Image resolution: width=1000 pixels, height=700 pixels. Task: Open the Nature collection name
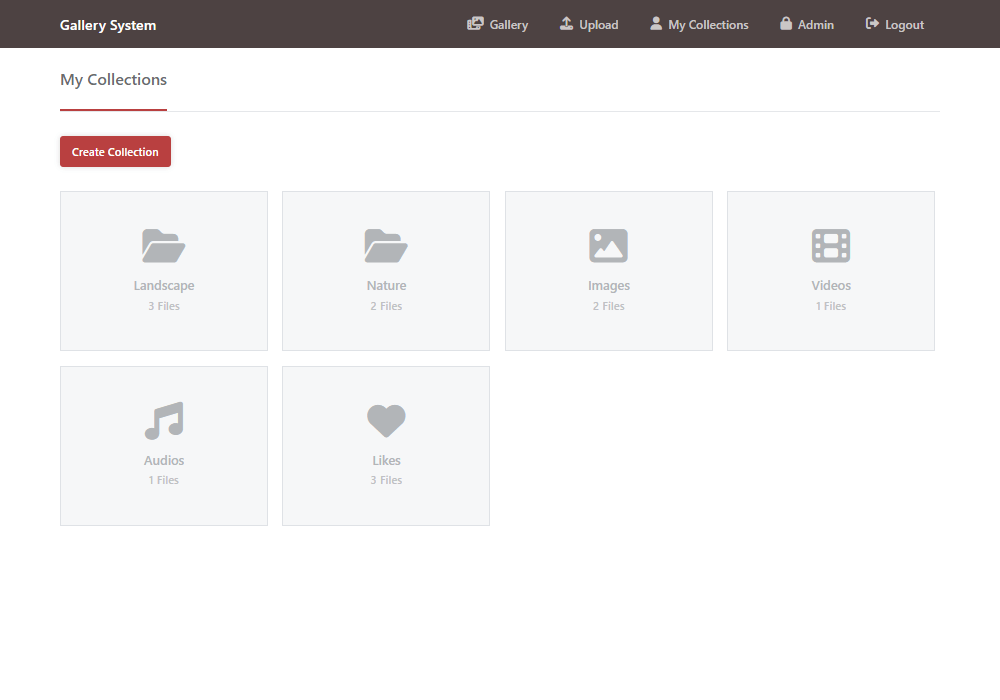[x=386, y=286]
